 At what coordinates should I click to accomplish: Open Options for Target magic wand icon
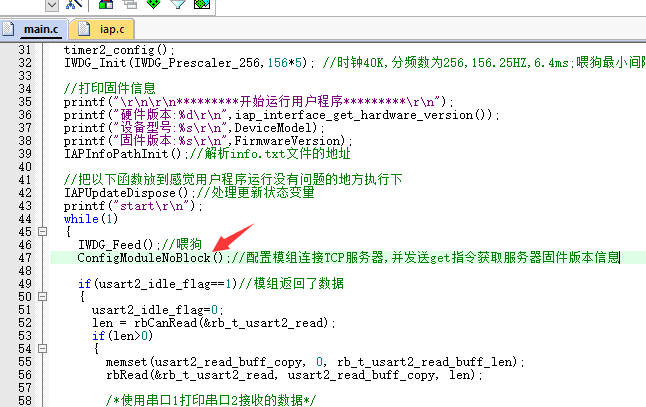75,4
